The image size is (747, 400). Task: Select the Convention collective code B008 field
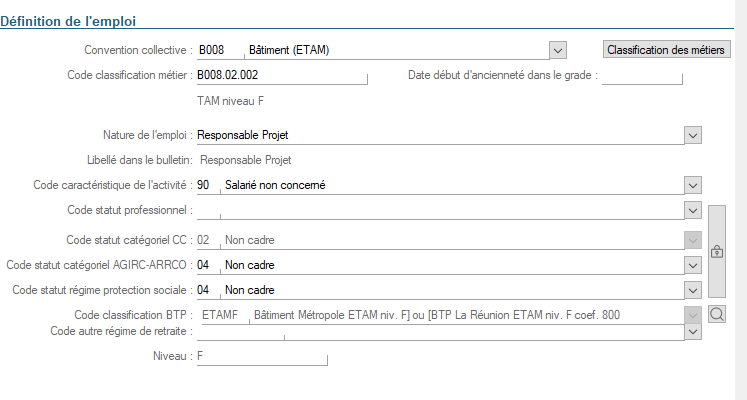(x=220, y=50)
